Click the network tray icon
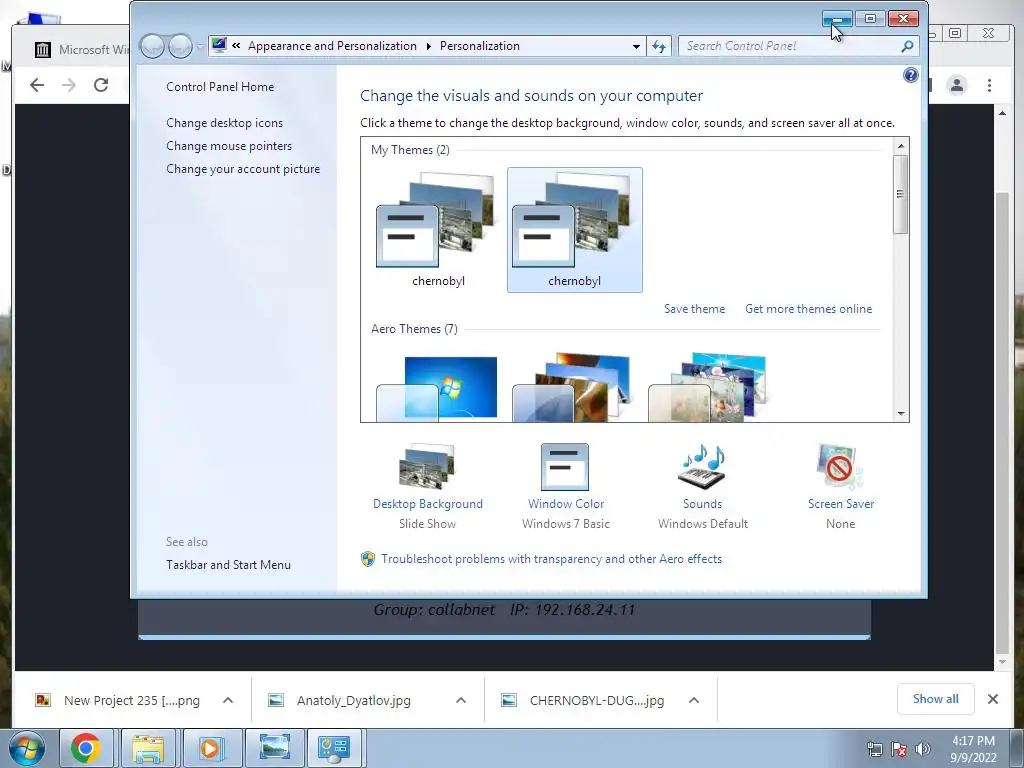 (874, 748)
